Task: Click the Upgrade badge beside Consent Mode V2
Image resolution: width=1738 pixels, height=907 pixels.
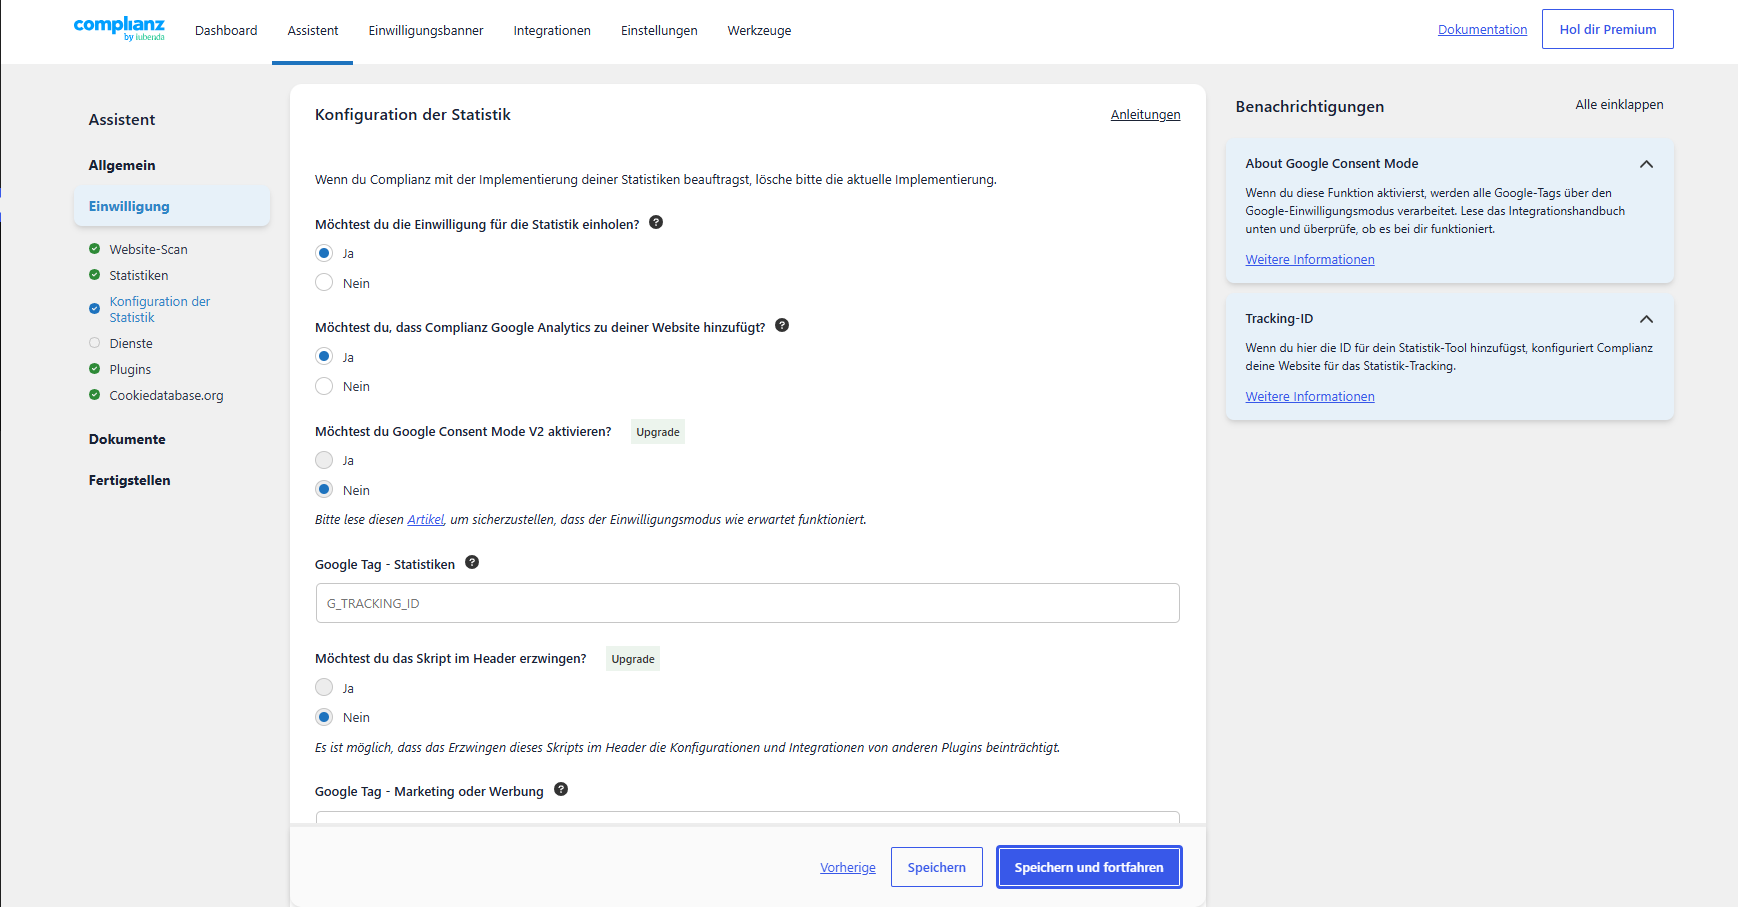Action: point(658,432)
